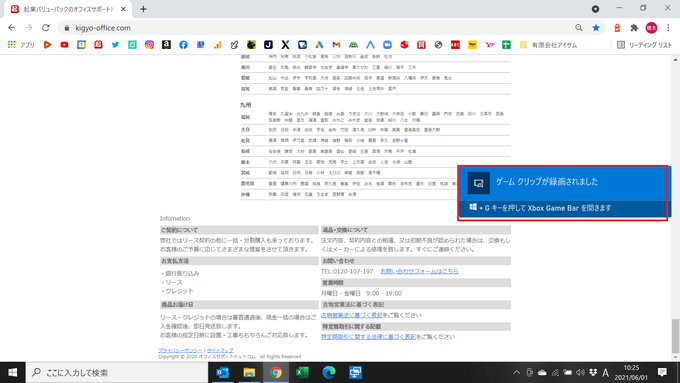Image resolution: width=680 pixels, height=383 pixels.
Task: Open the Chrome extensions puzzle icon
Action: click(x=634, y=28)
